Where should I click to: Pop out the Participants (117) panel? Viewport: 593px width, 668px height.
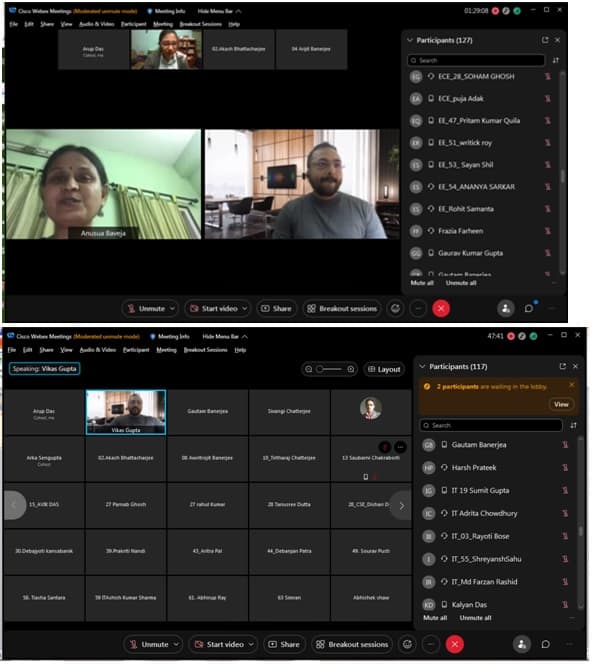(563, 366)
